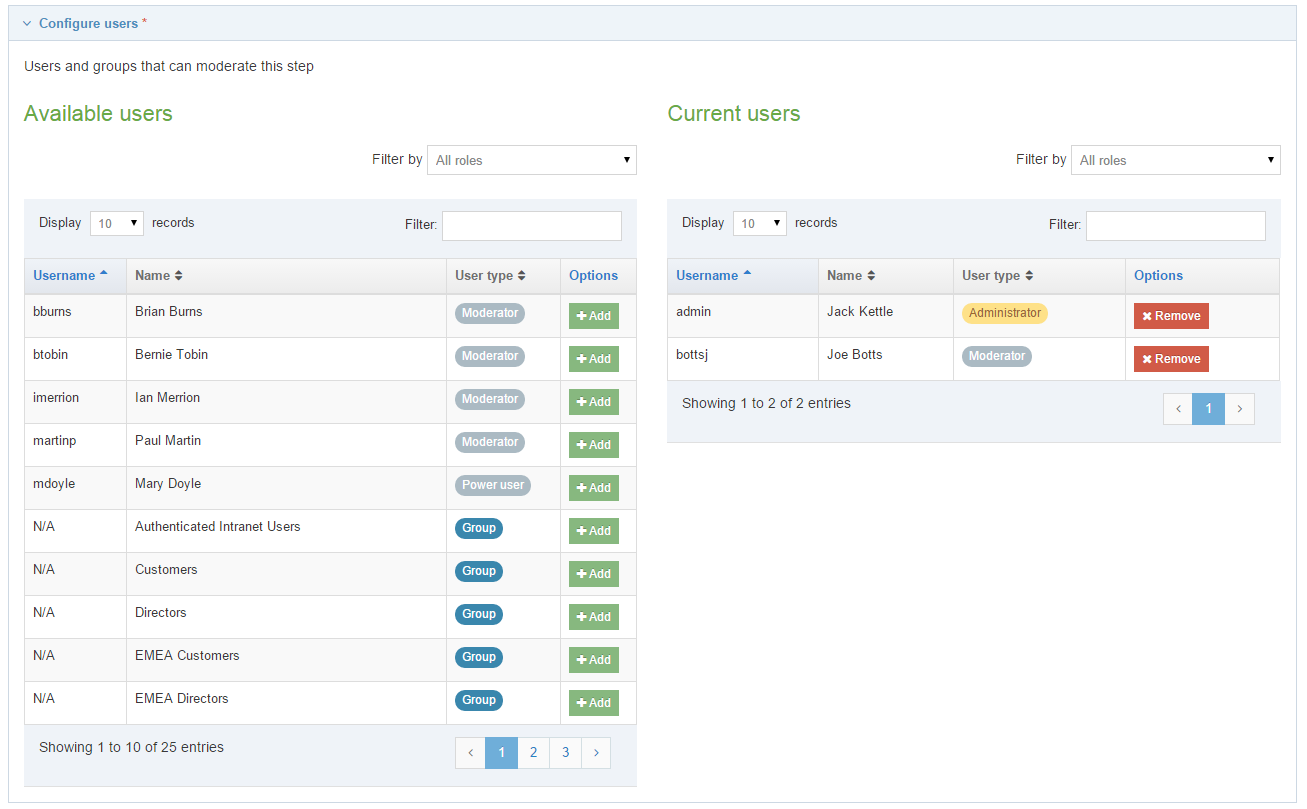1307x809 pixels.
Task: Change Current users display records count
Action: tap(759, 223)
